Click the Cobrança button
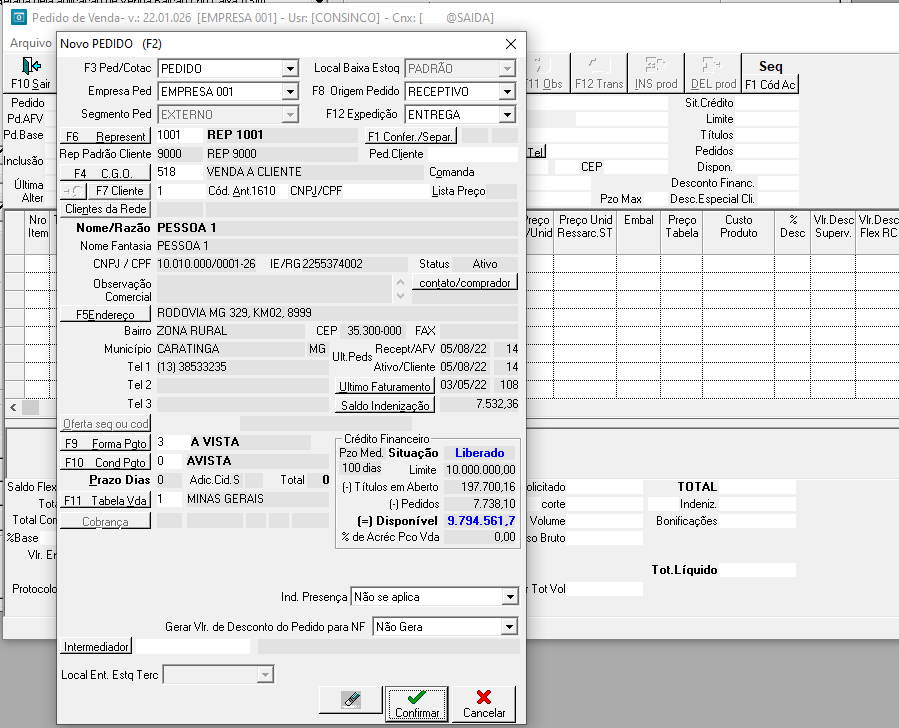 coord(105,522)
